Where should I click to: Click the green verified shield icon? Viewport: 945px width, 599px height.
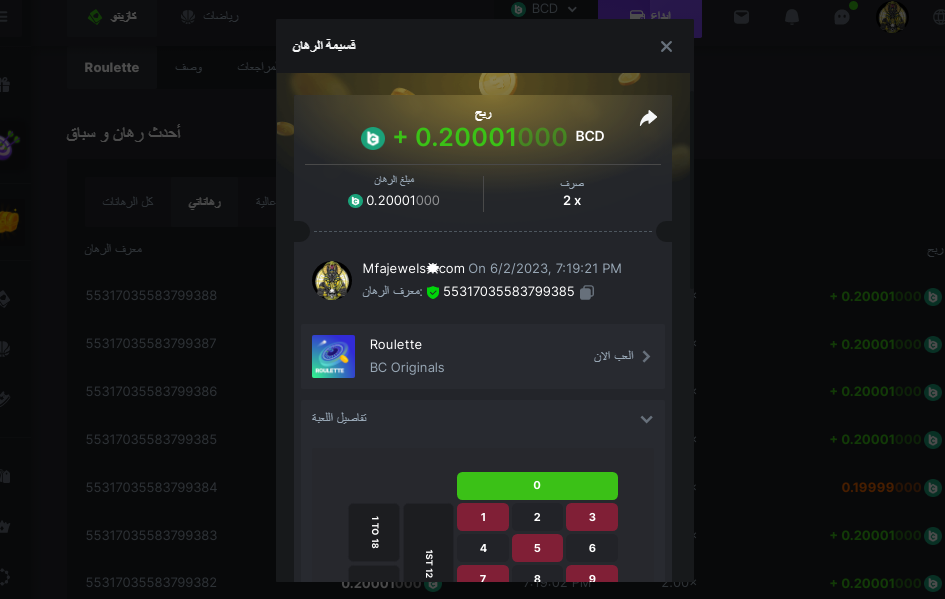[433, 292]
